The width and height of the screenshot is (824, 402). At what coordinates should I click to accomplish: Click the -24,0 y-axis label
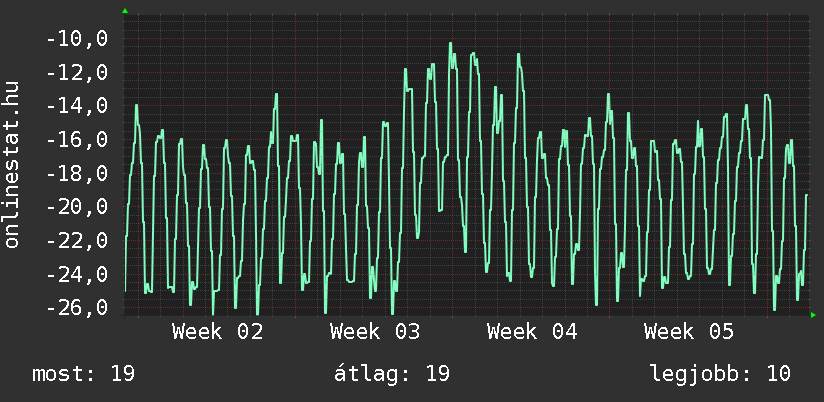(77, 274)
